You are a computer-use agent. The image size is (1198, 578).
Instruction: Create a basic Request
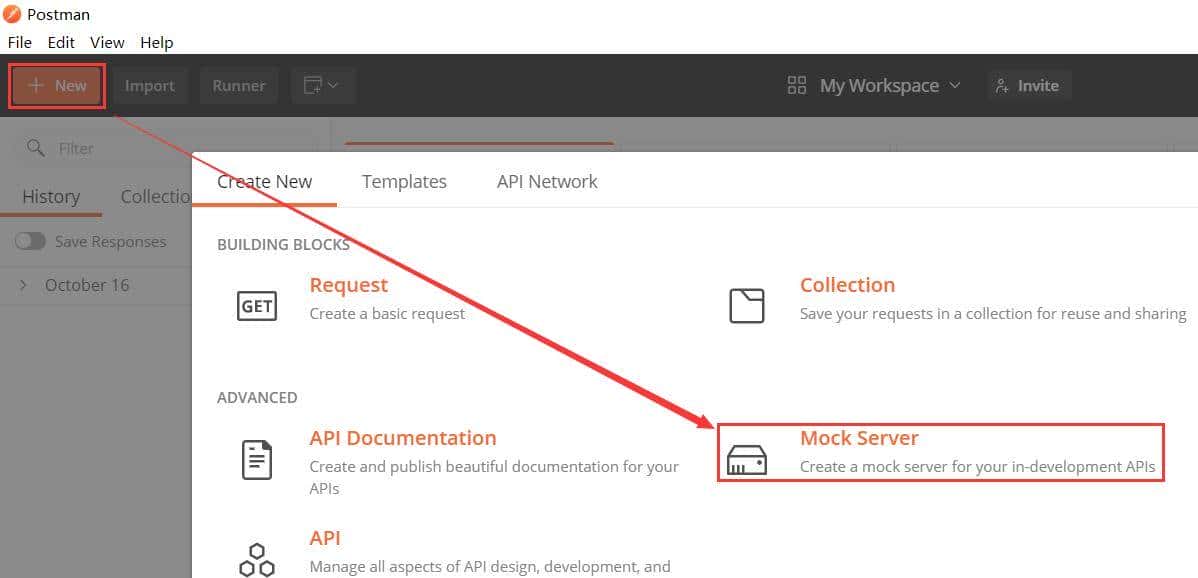click(x=348, y=285)
